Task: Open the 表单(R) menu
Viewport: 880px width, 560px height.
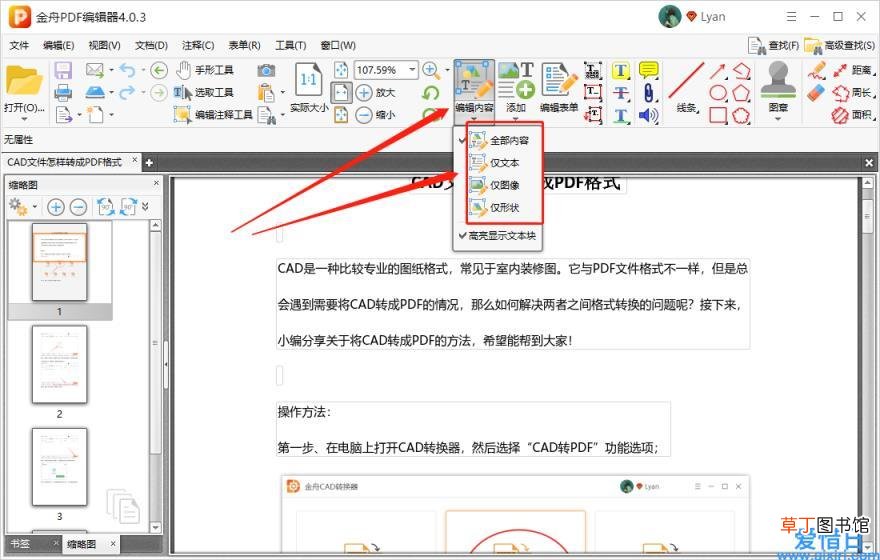Action: pyautogui.click(x=244, y=45)
